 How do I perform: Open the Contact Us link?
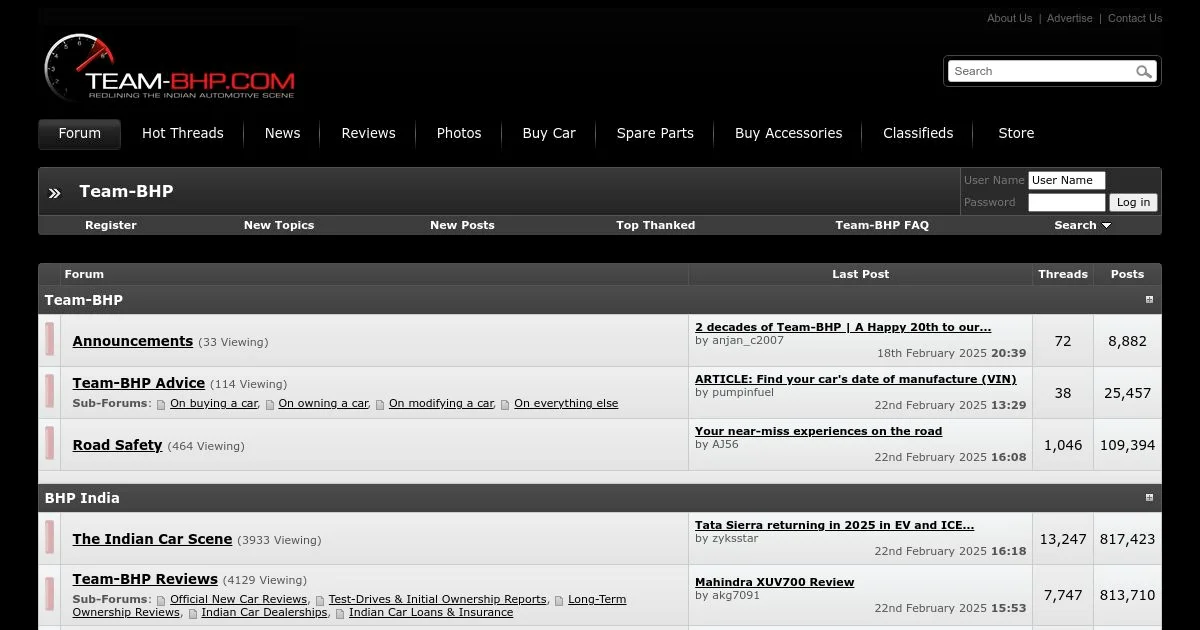point(1135,18)
